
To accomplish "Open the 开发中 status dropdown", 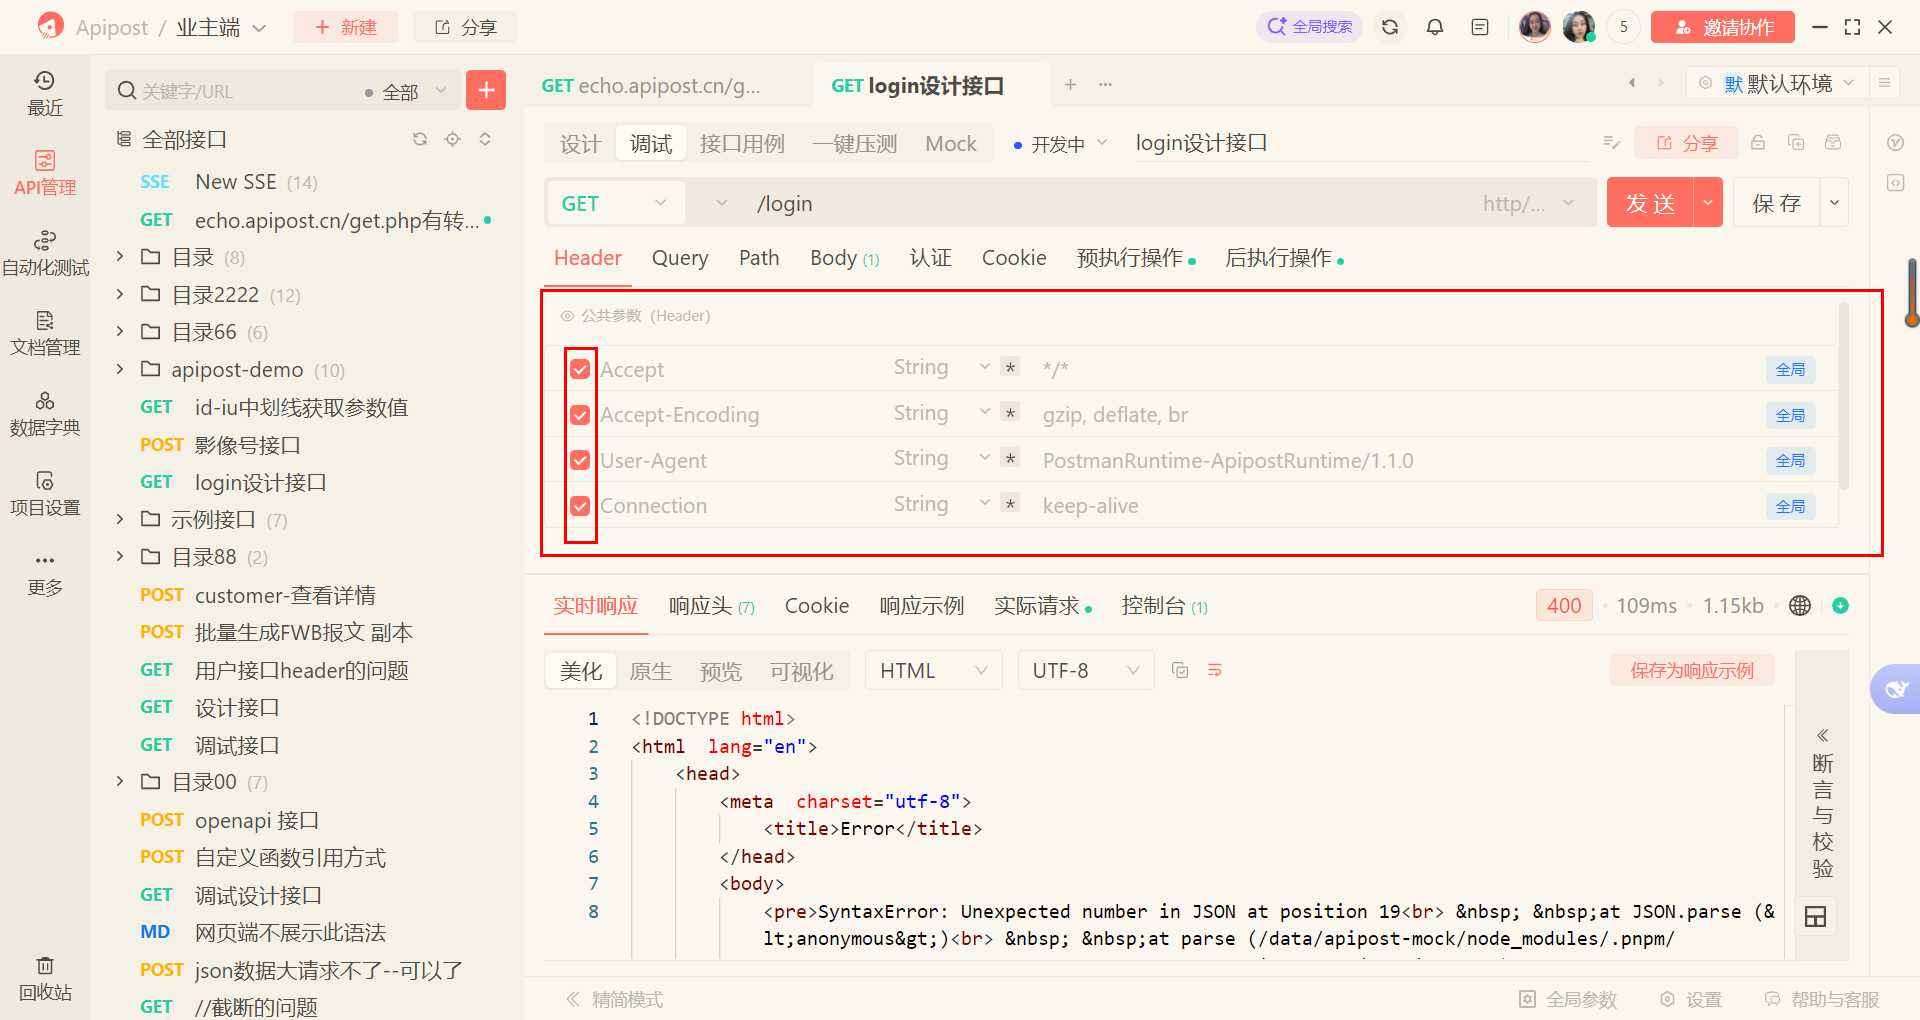I will pos(1060,144).
